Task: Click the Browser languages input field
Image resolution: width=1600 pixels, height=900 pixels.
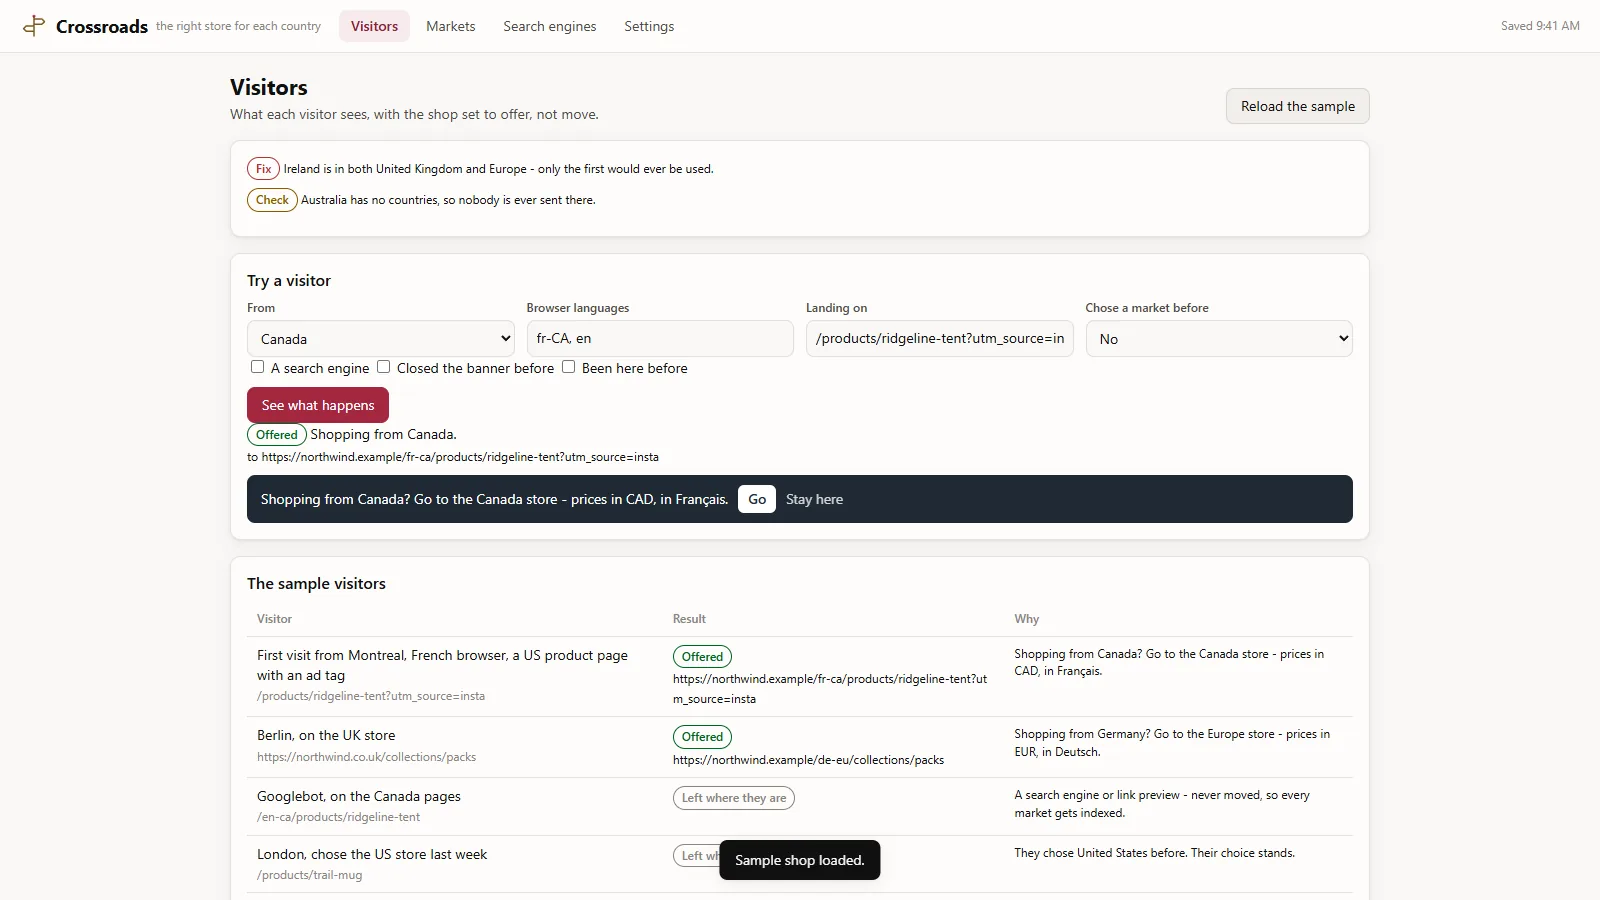Action: pyautogui.click(x=660, y=339)
